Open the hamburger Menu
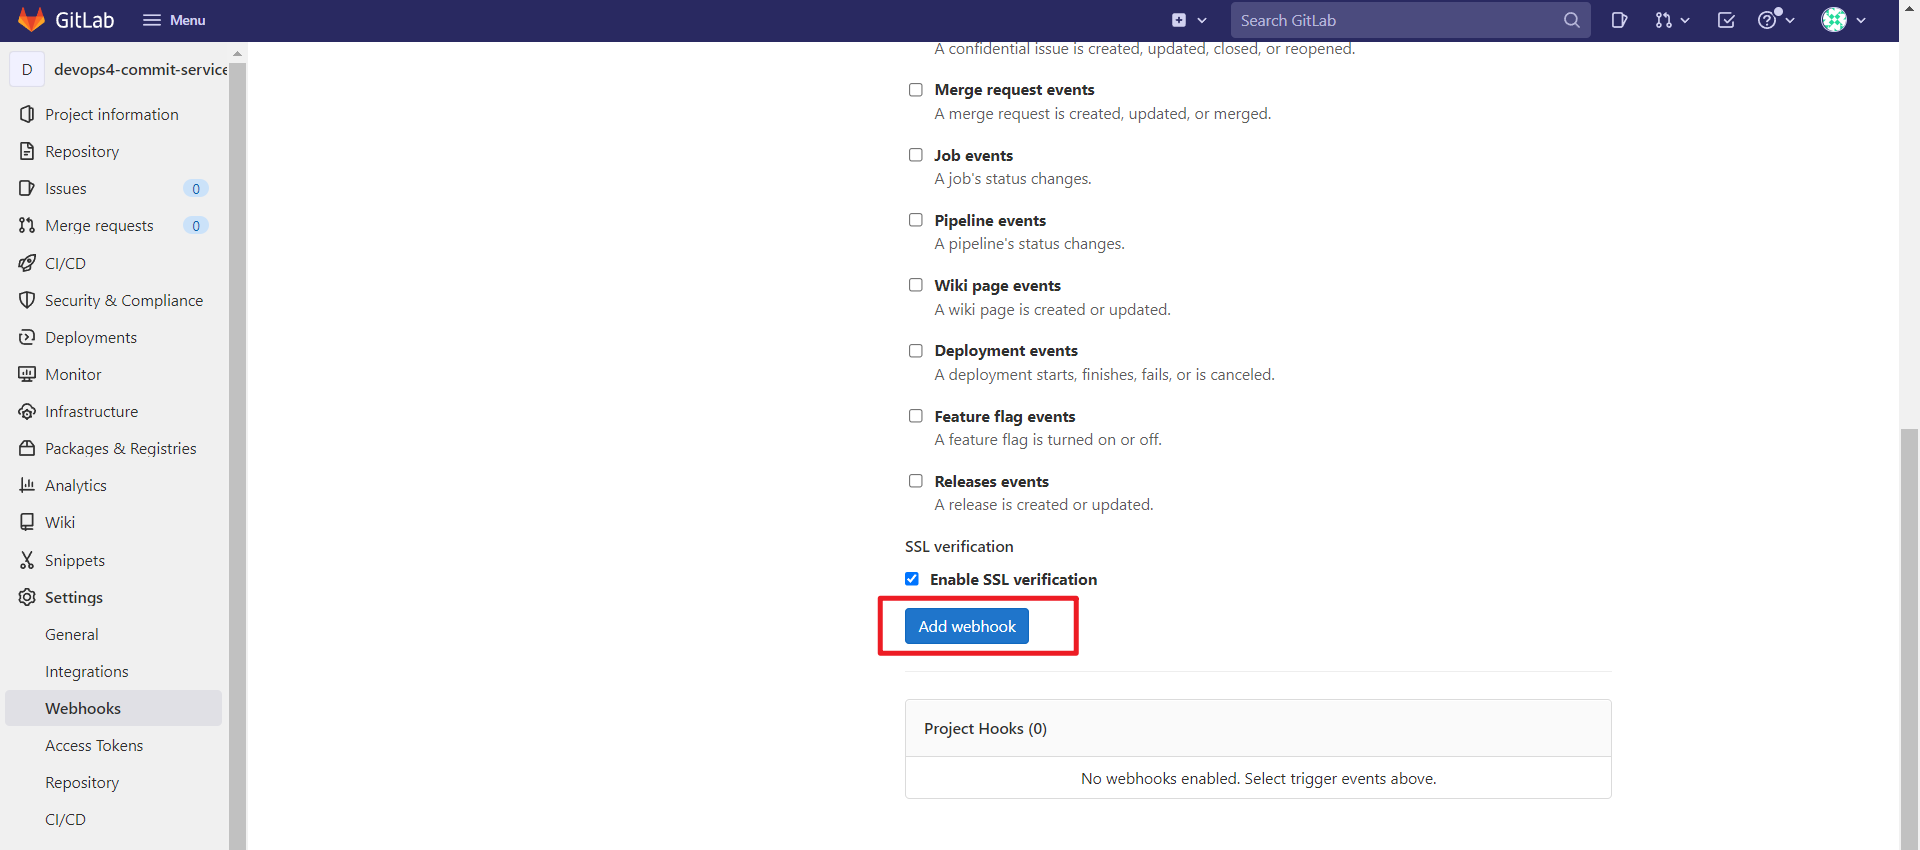The height and width of the screenshot is (850, 1920). (174, 20)
